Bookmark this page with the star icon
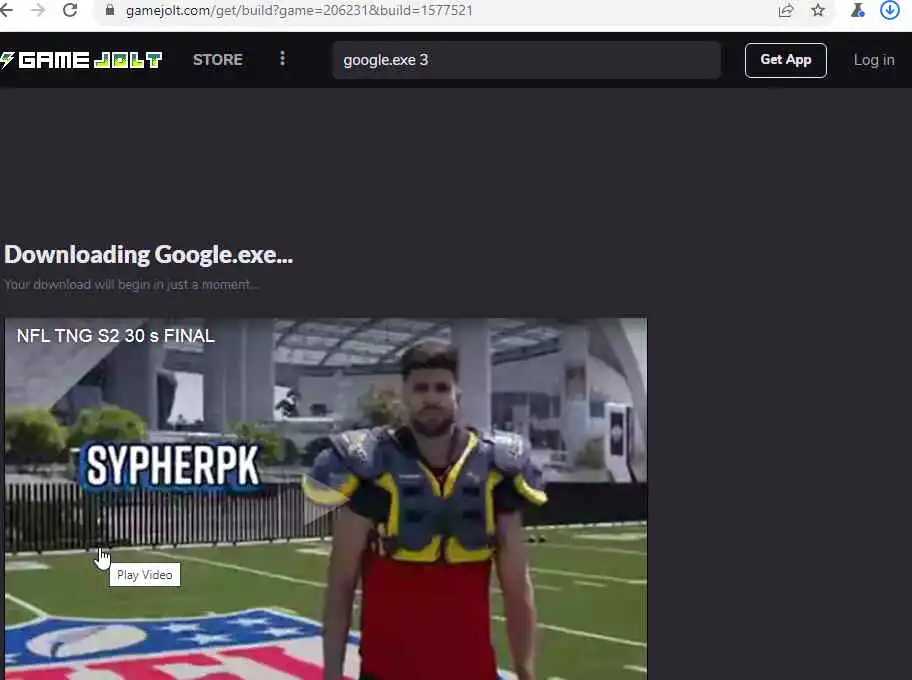Screen dimensions: 912x680 pos(818,10)
